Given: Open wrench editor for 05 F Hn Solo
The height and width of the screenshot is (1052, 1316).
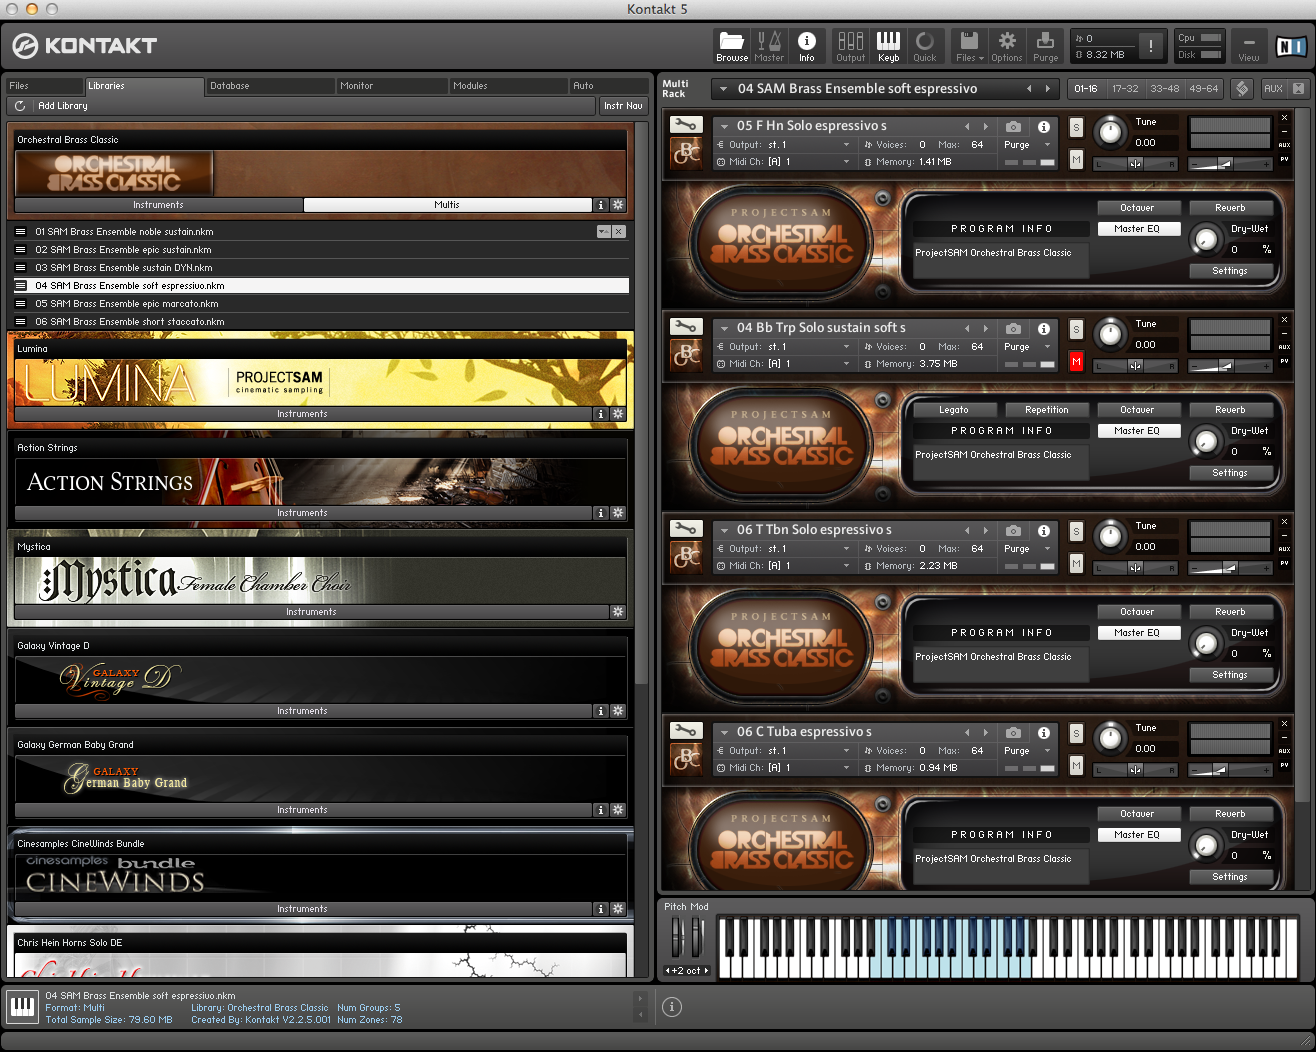Looking at the screenshot, I should (686, 125).
